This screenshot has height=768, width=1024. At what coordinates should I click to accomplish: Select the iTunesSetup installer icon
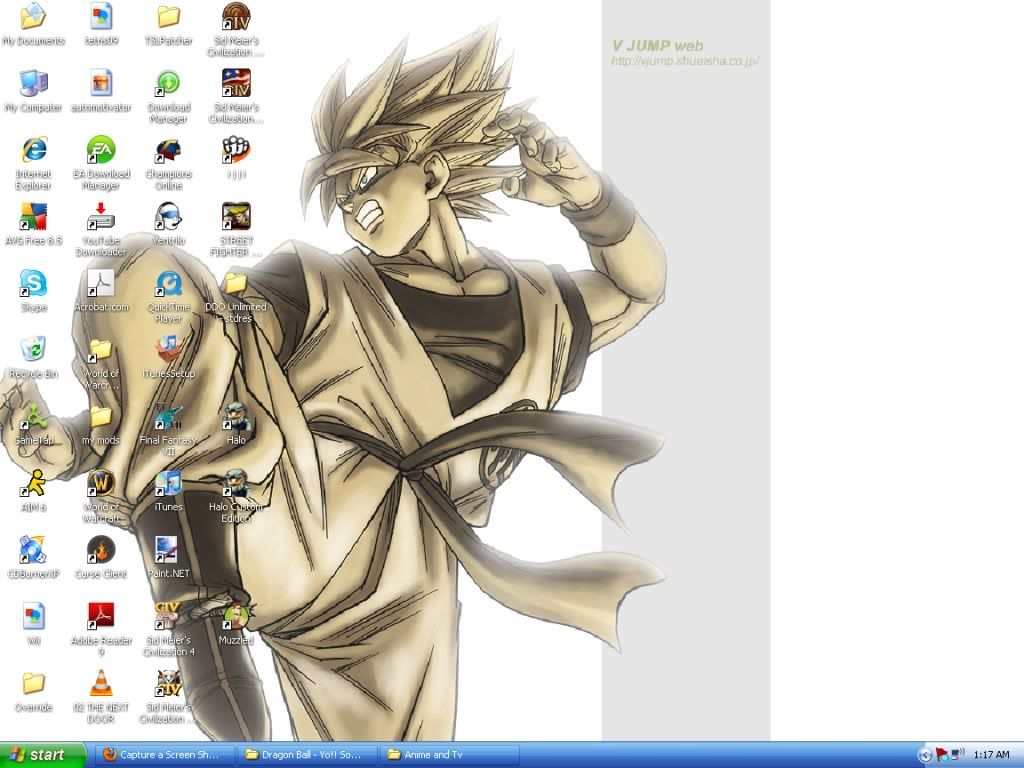point(168,350)
